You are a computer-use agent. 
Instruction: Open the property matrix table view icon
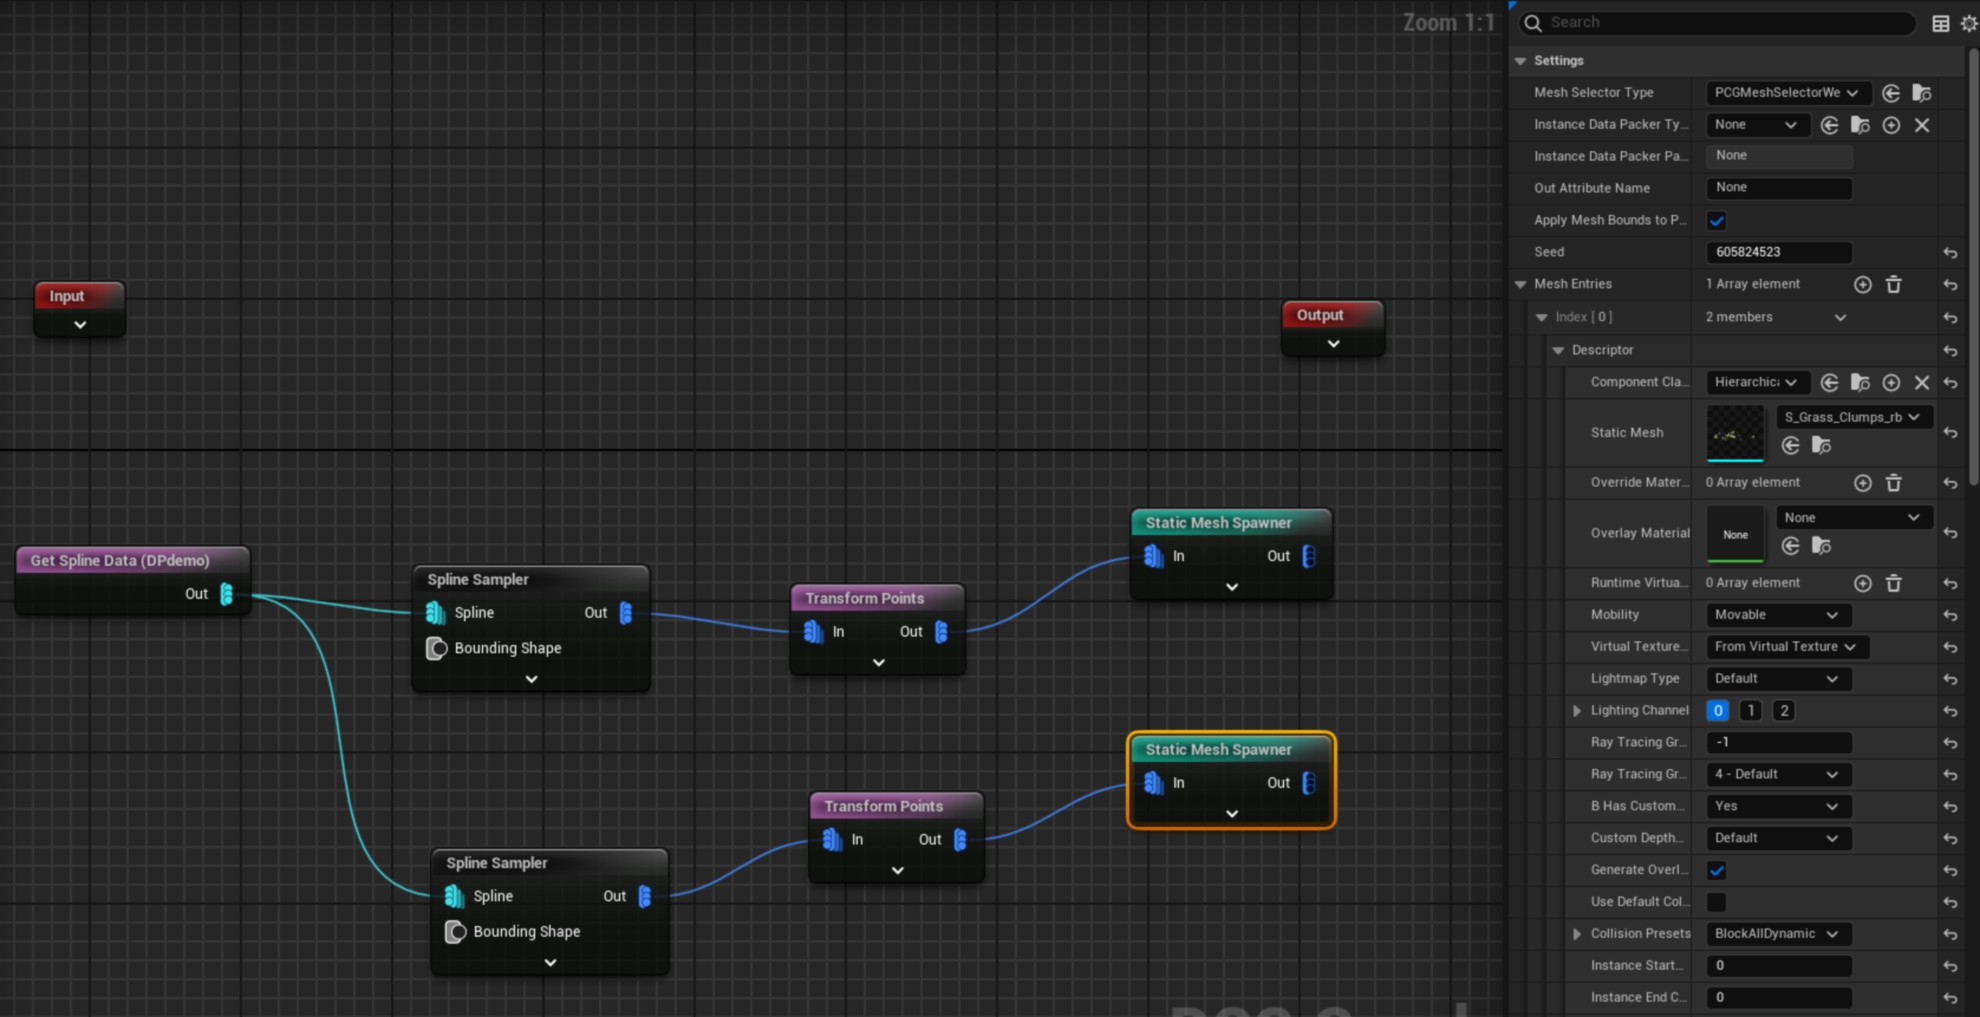click(1940, 23)
